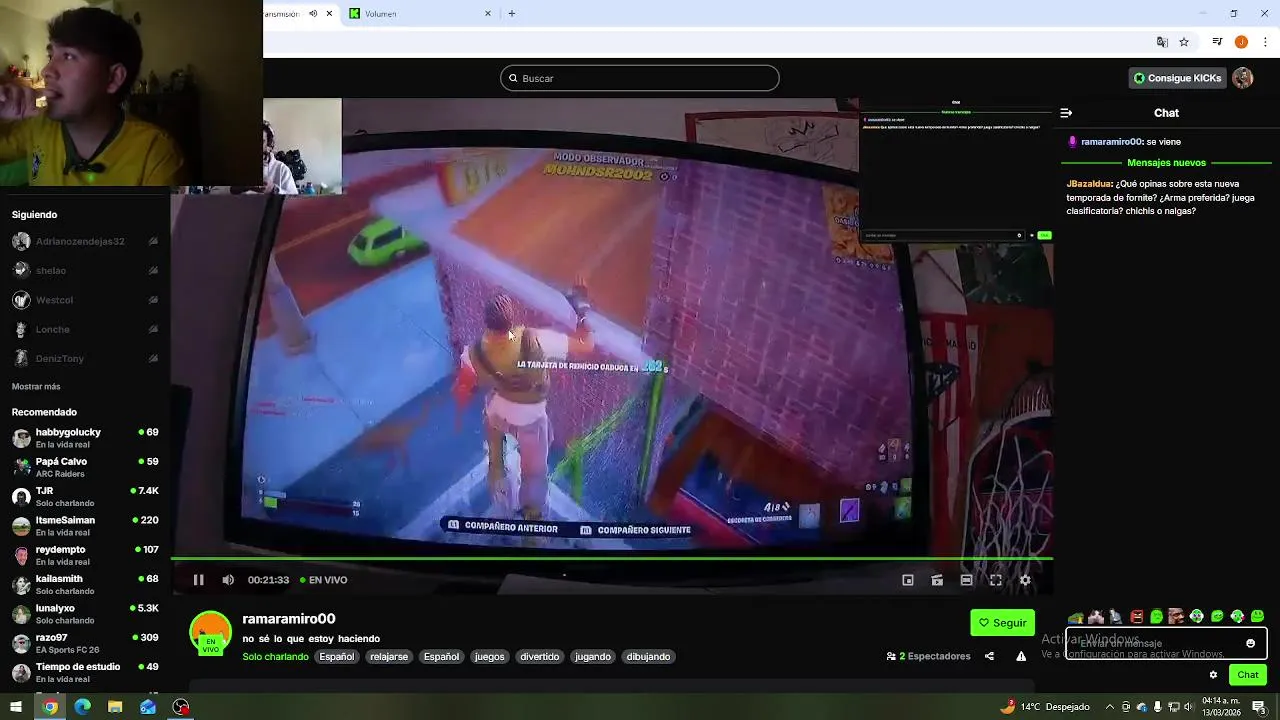Switch to the Volumen browser tab

pyautogui.click(x=420, y=14)
